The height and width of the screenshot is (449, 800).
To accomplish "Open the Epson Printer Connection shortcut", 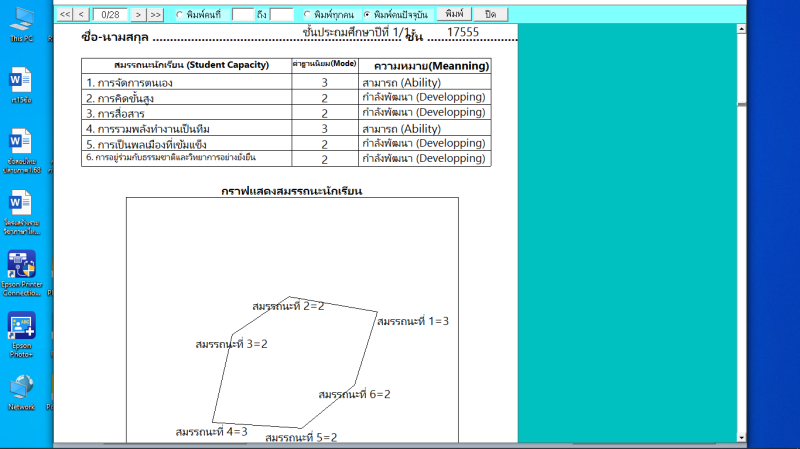I will tap(21, 266).
